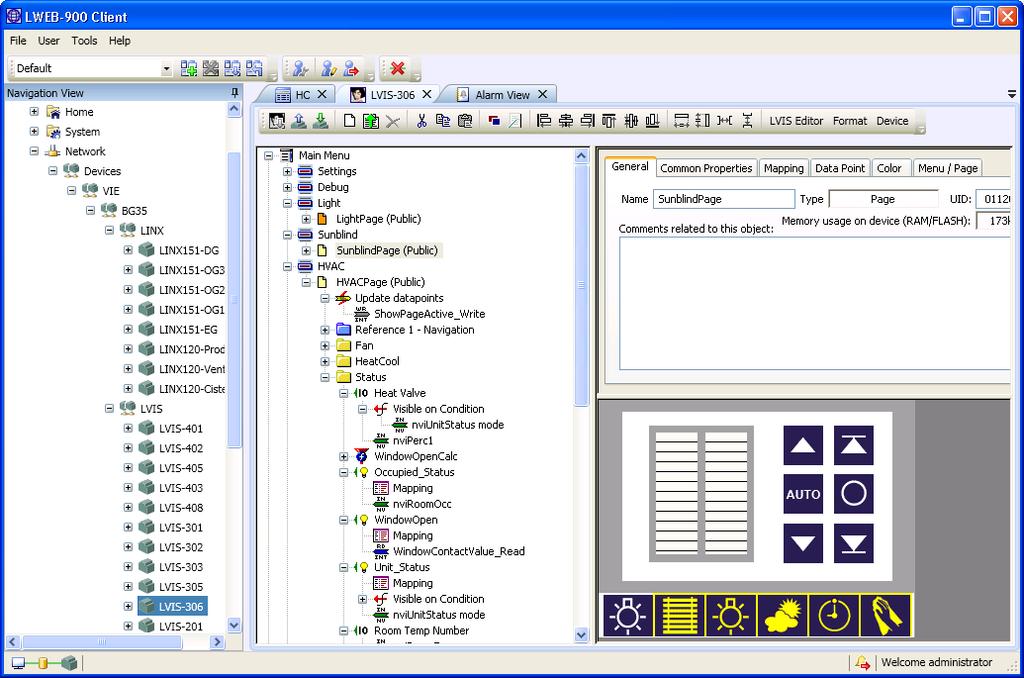Expand the SunblindPage (Public) node
This screenshot has height=678, width=1024.
tap(306, 250)
